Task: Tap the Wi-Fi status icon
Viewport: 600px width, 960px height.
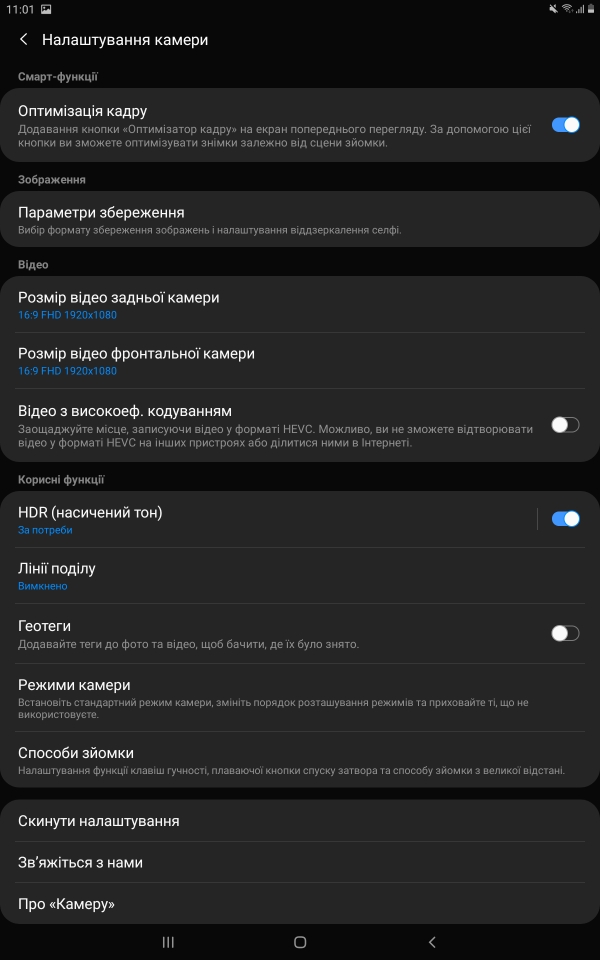Action: pos(568,9)
